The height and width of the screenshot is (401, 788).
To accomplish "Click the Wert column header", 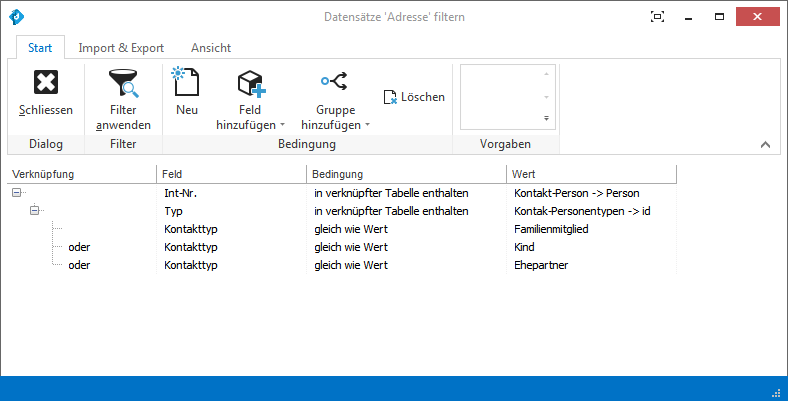I will click(592, 174).
